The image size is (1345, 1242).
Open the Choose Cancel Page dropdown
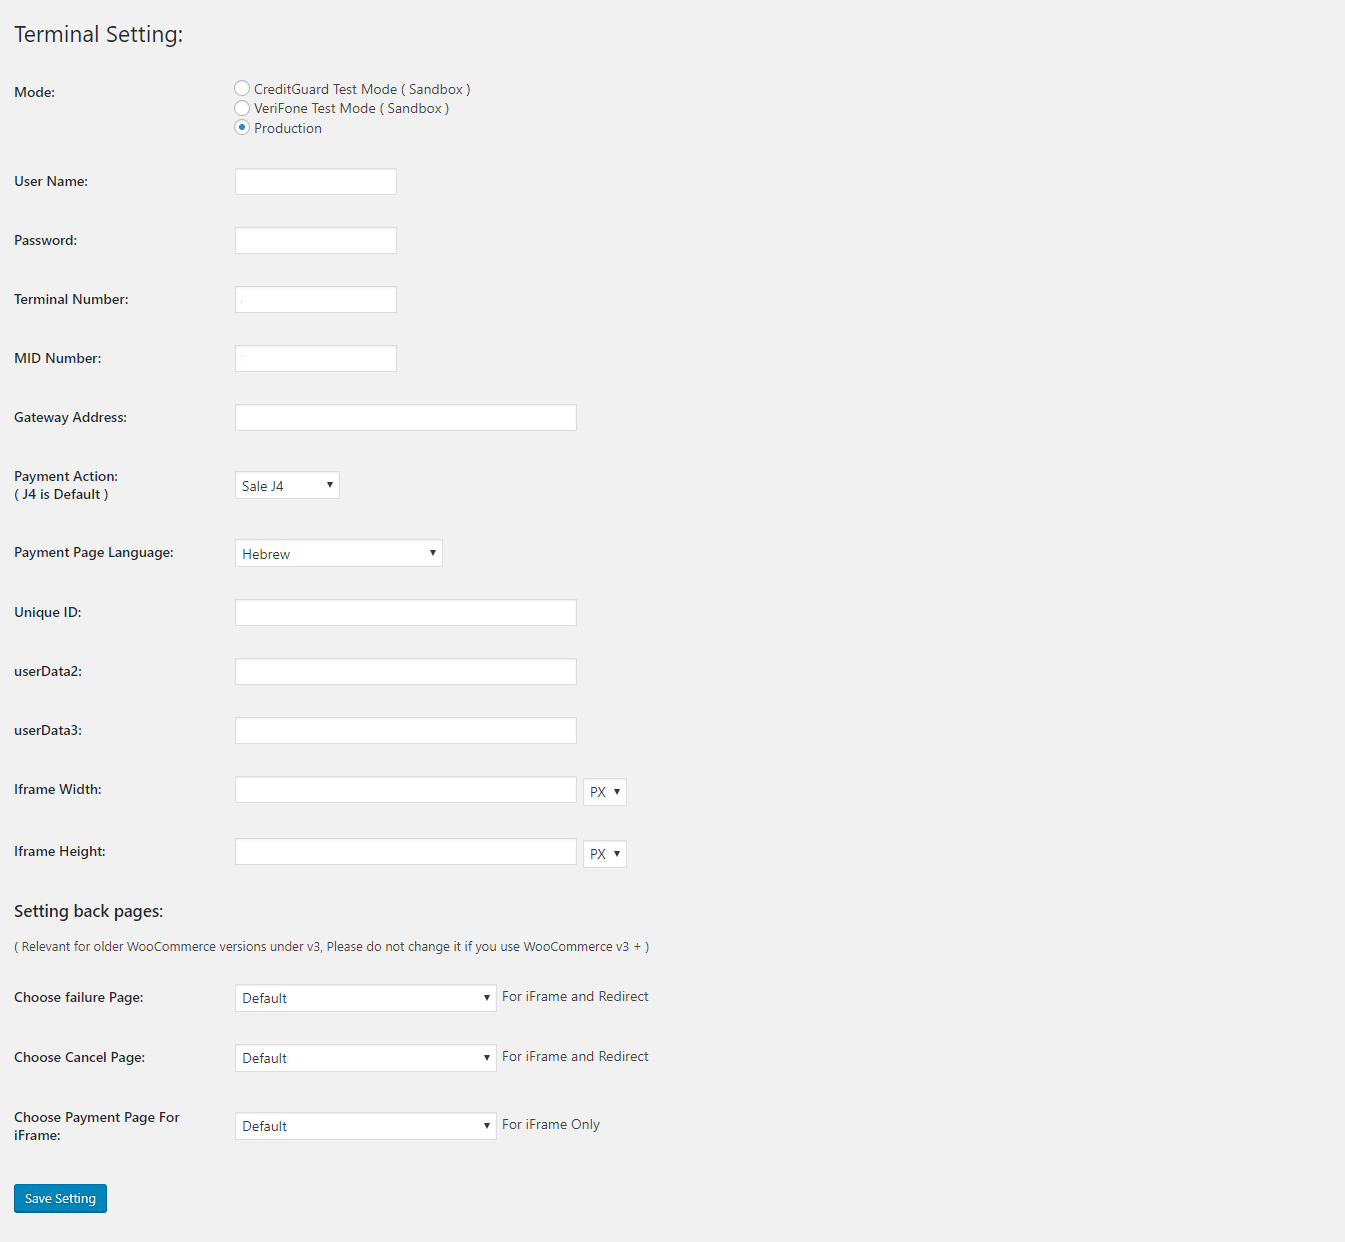point(366,1058)
